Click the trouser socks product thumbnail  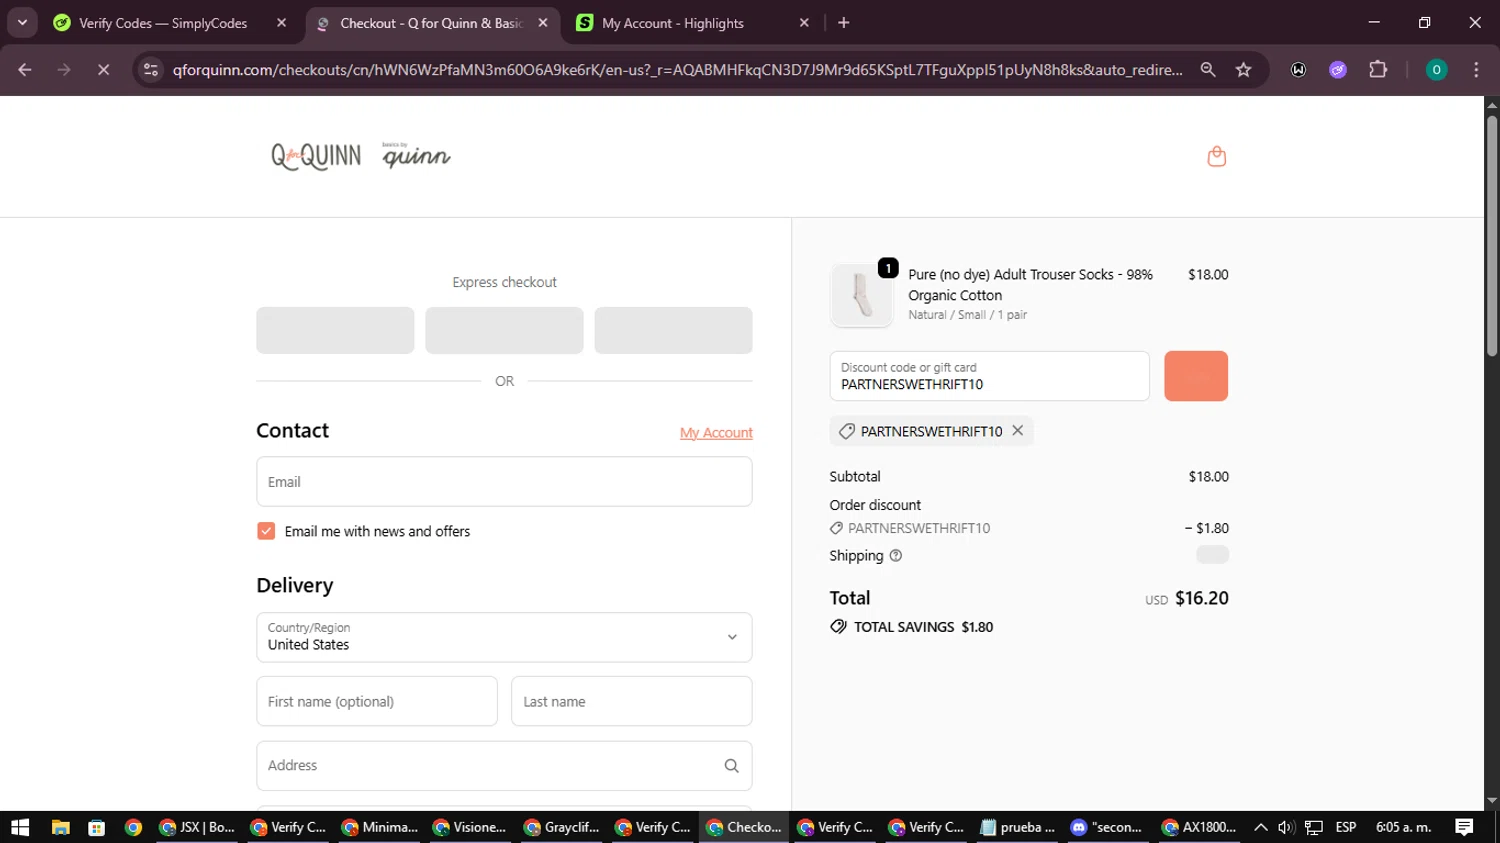861,296
